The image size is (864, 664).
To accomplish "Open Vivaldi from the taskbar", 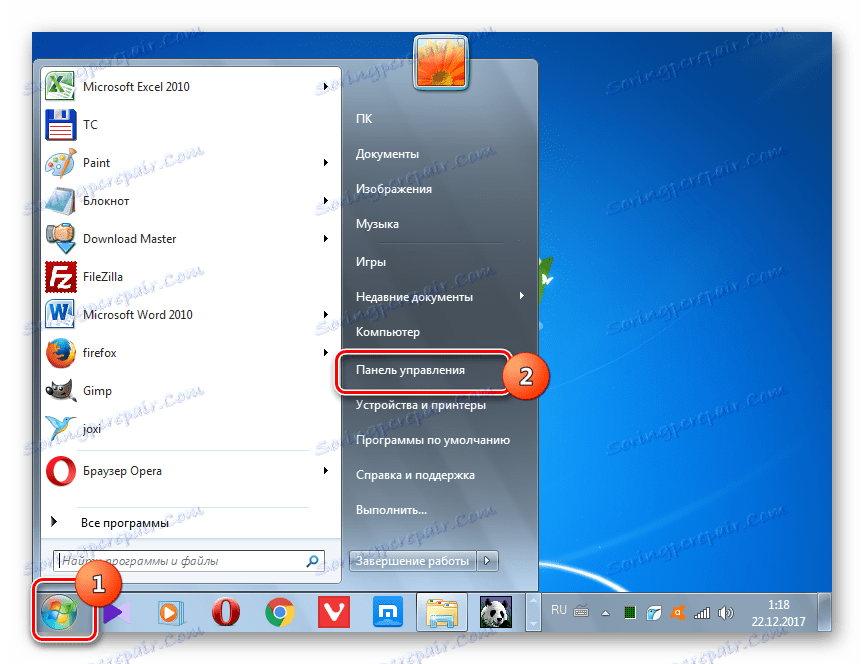I will 334,612.
